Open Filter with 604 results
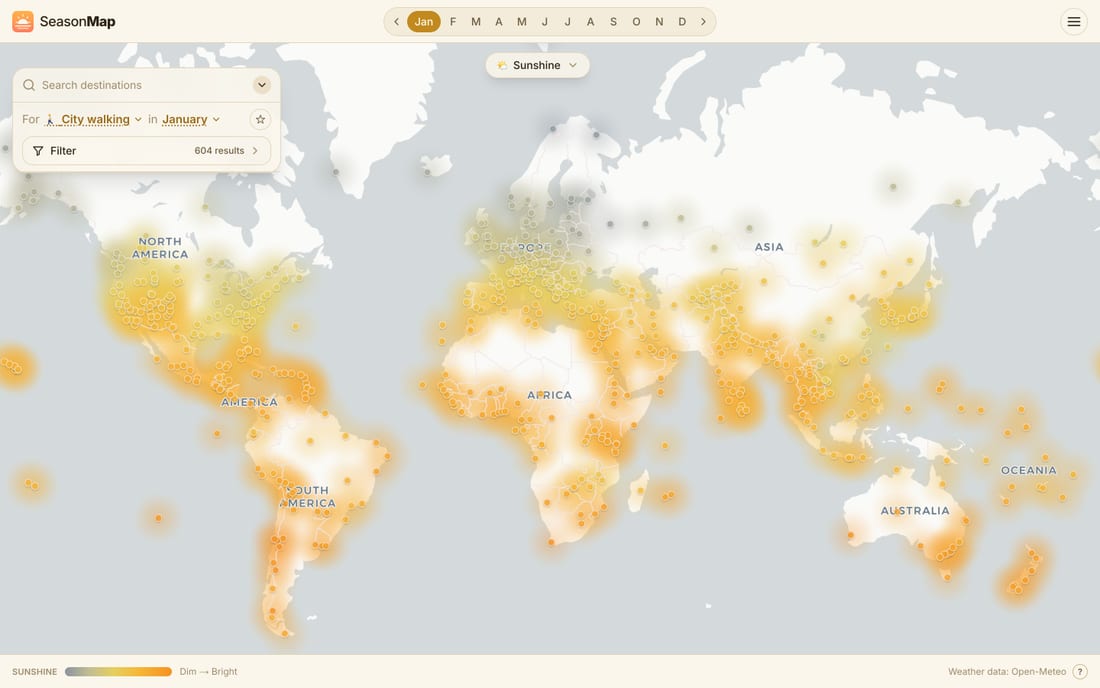Image resolution: width=1100 pixels, height=688 pixels. point(146,151)
